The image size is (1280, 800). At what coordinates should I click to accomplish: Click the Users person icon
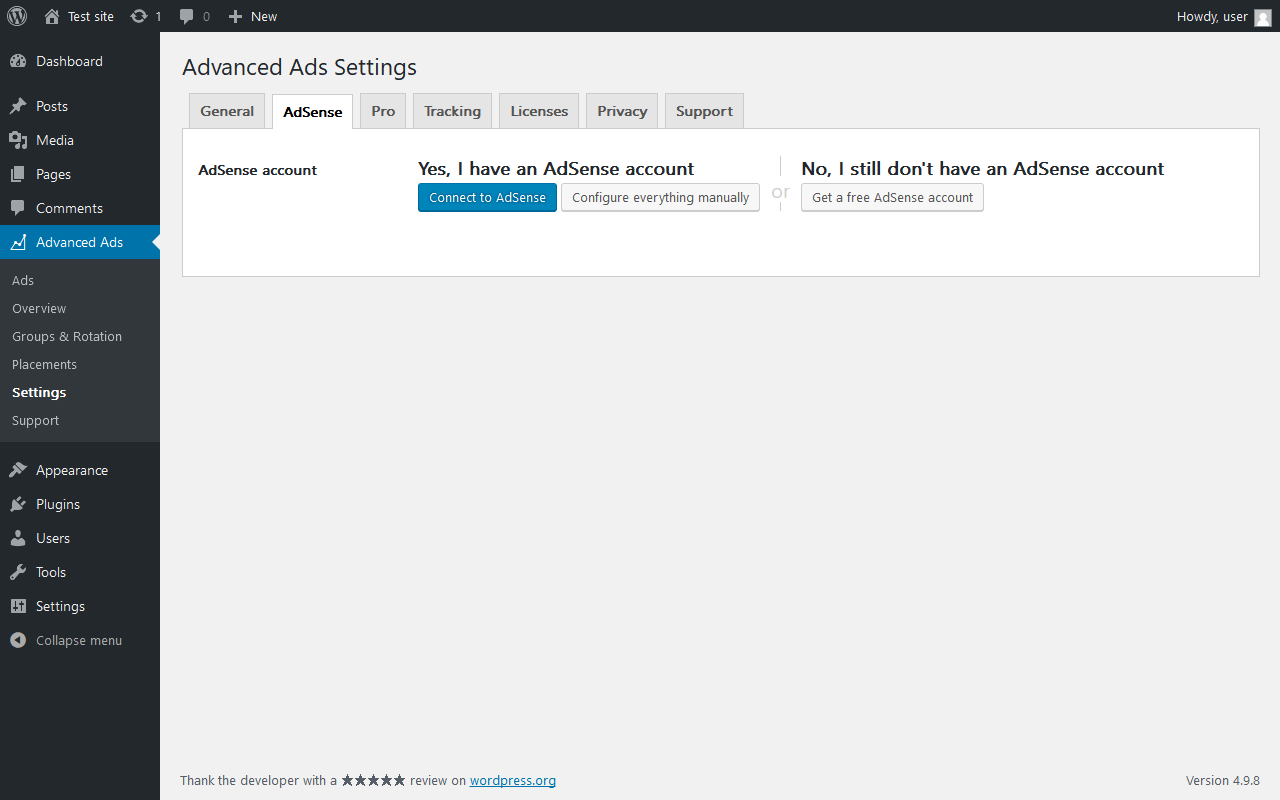pos(18,538)
